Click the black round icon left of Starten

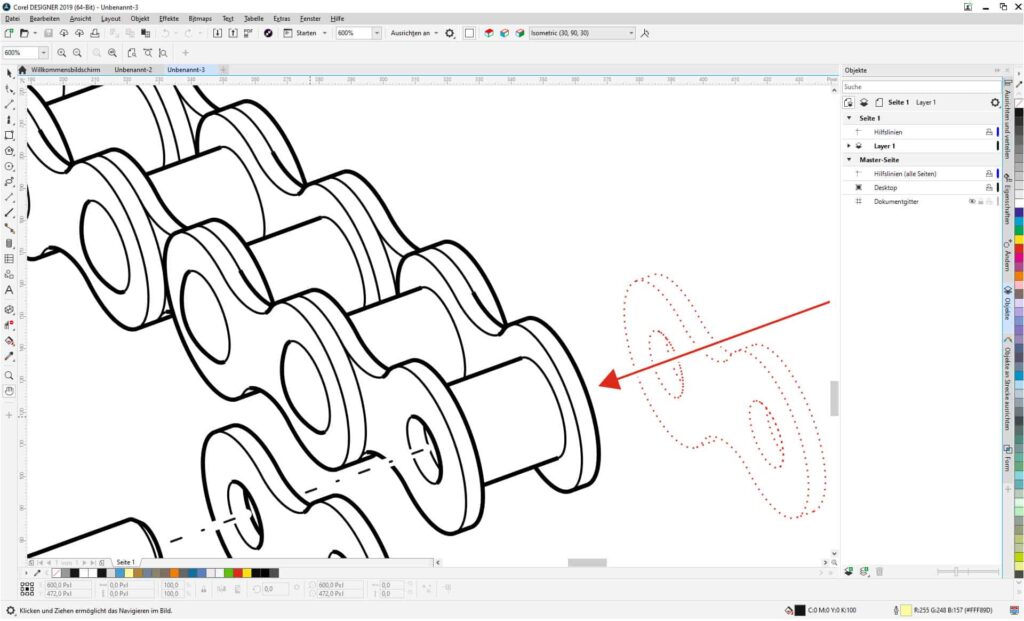coord(268,33)
